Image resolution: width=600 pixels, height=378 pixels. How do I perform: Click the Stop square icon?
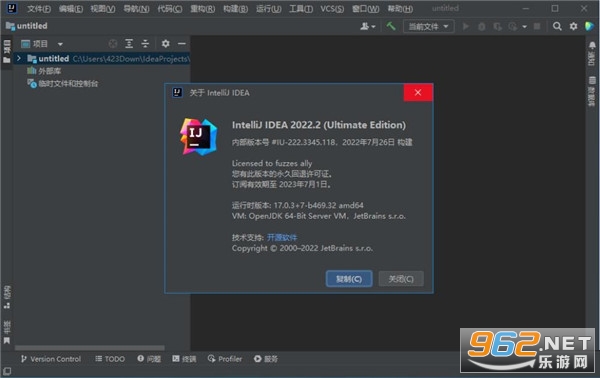[537, 26]
